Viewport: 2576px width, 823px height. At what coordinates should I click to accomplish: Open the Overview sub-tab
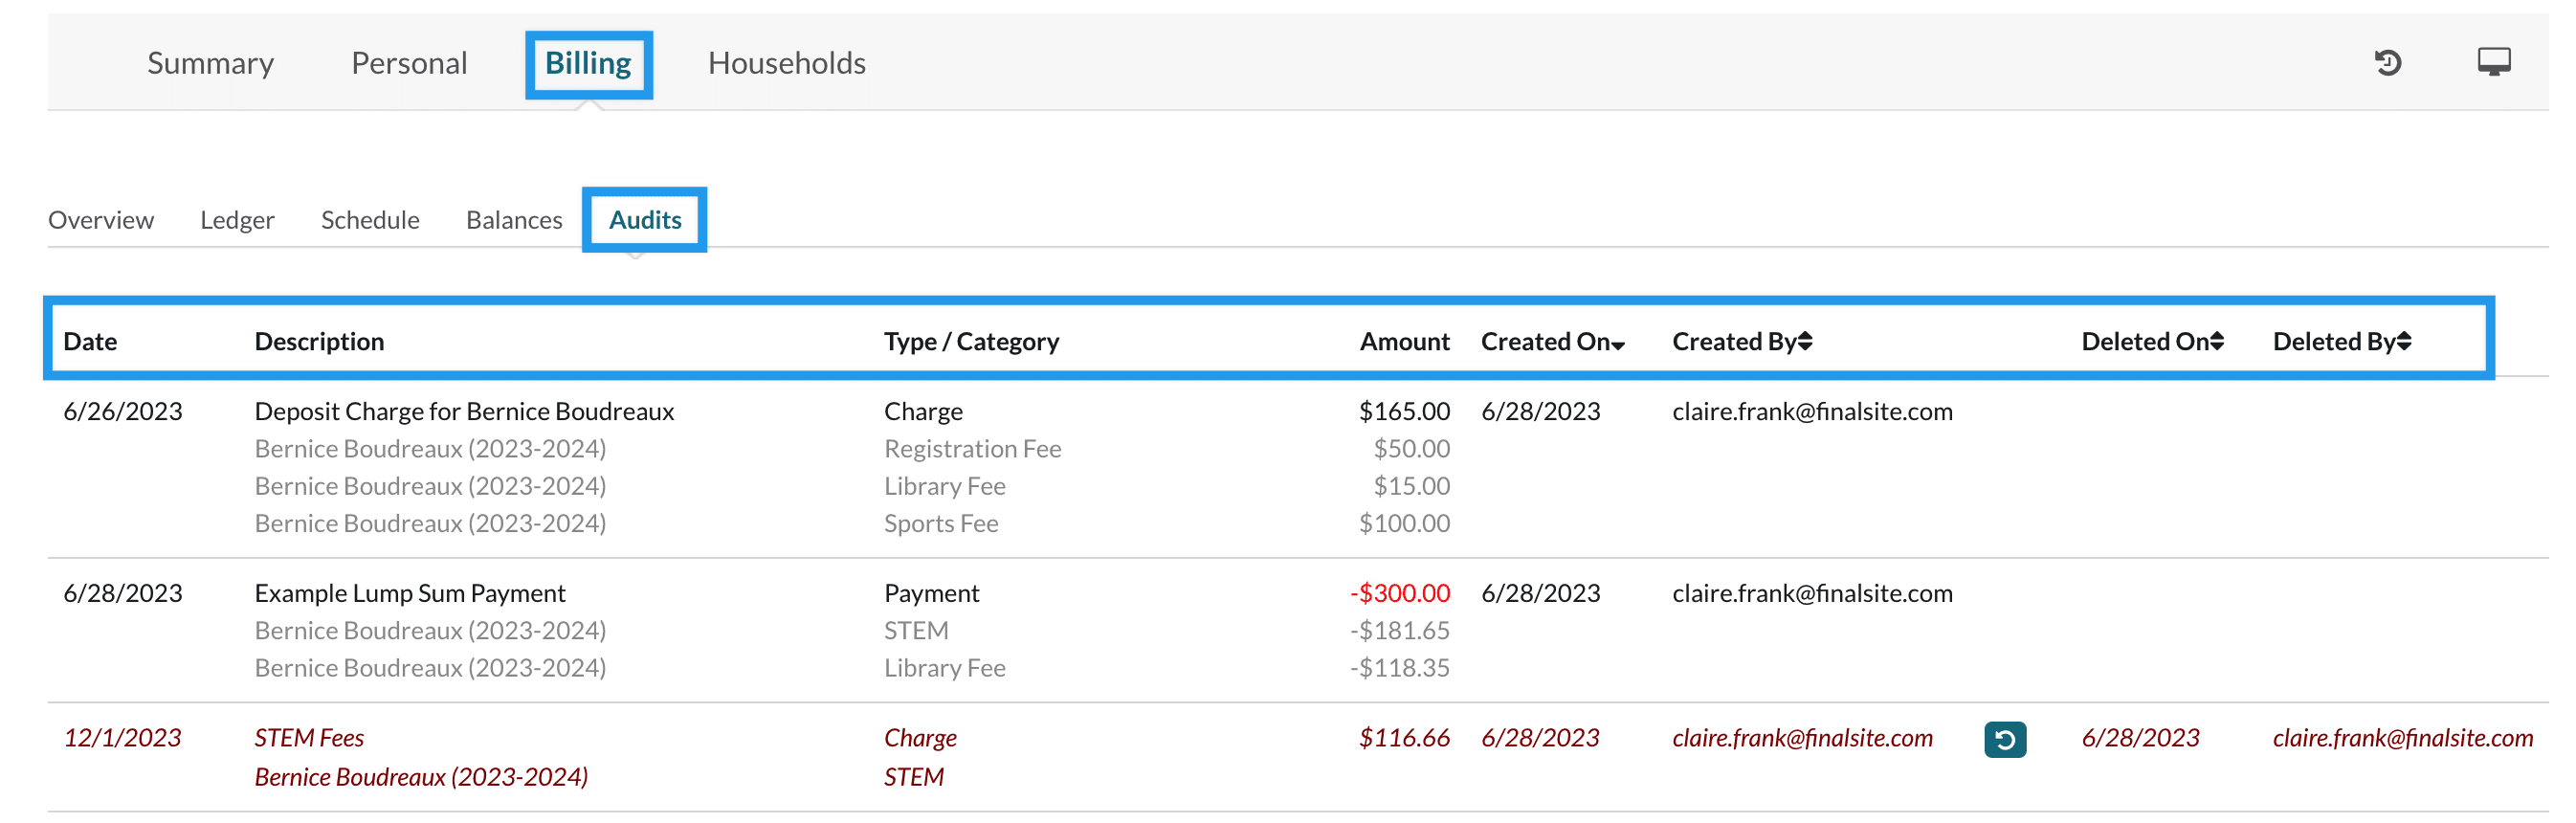(101, 220)
